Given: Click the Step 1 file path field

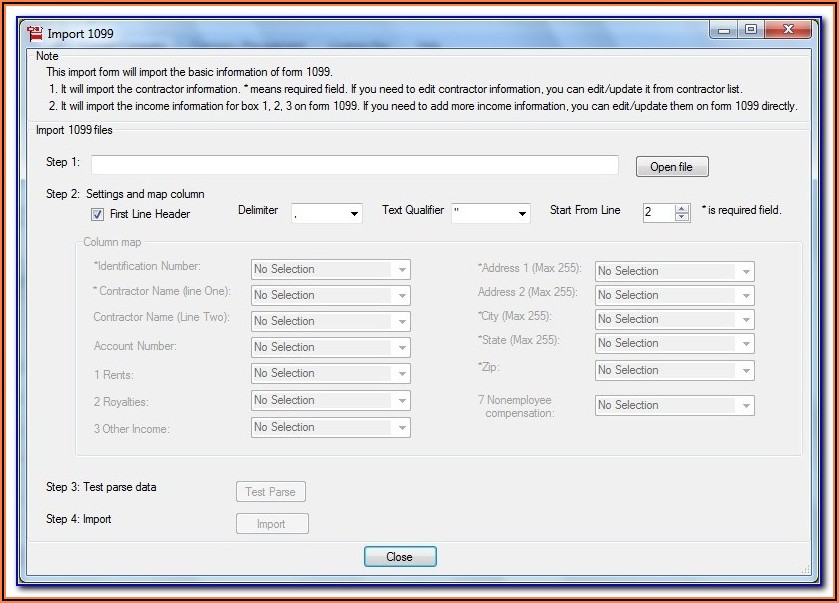Looking at the screenshot, I should click(354, 165).
